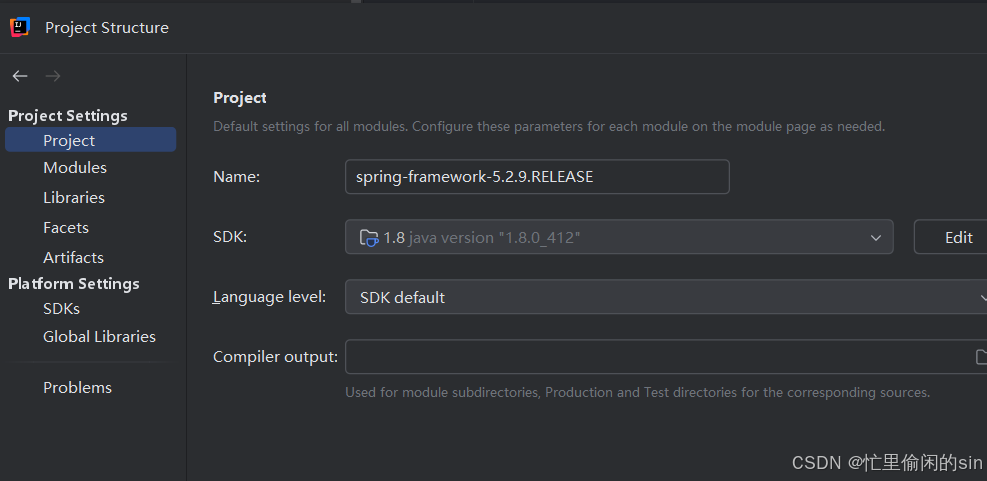Open the Libraries settings page

click(x=74, y=198)
